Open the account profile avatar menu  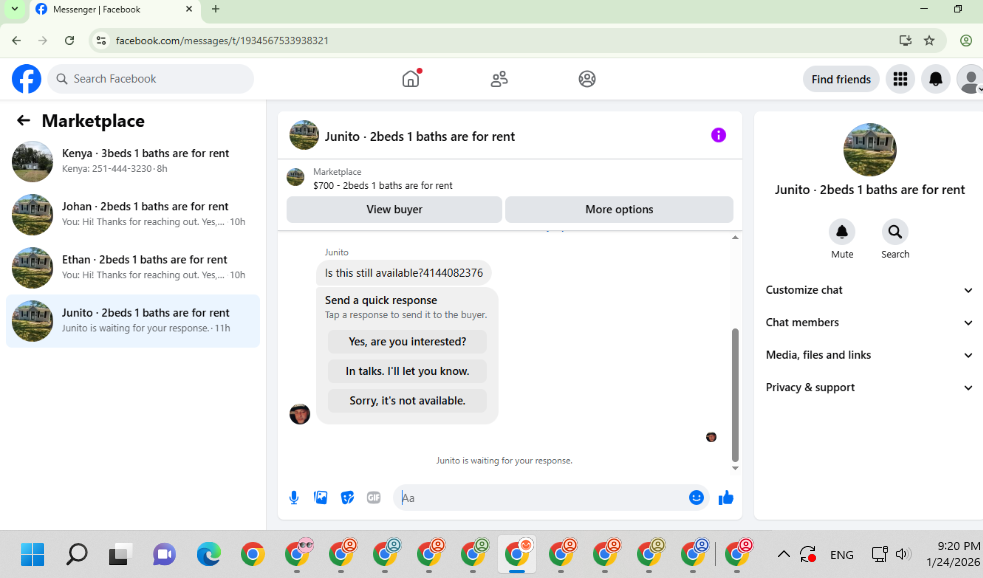coord(970,79)
